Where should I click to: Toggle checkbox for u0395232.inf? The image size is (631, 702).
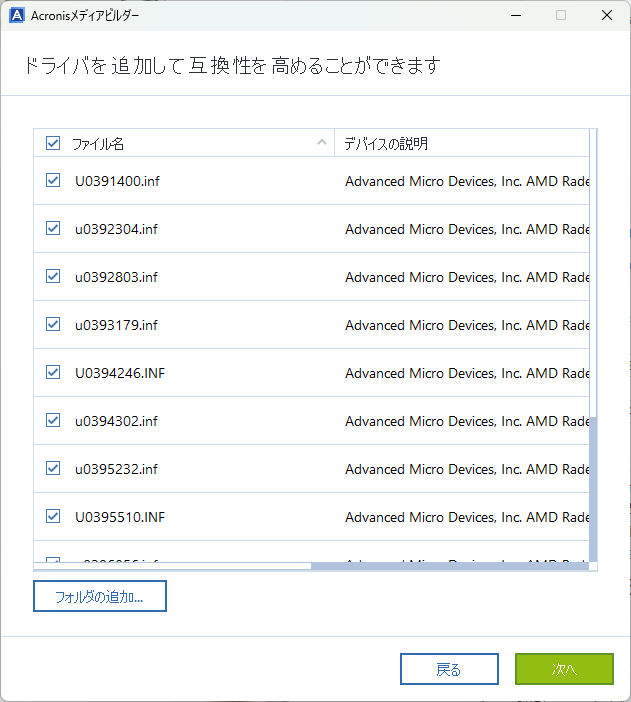click(x=53, y=468)
